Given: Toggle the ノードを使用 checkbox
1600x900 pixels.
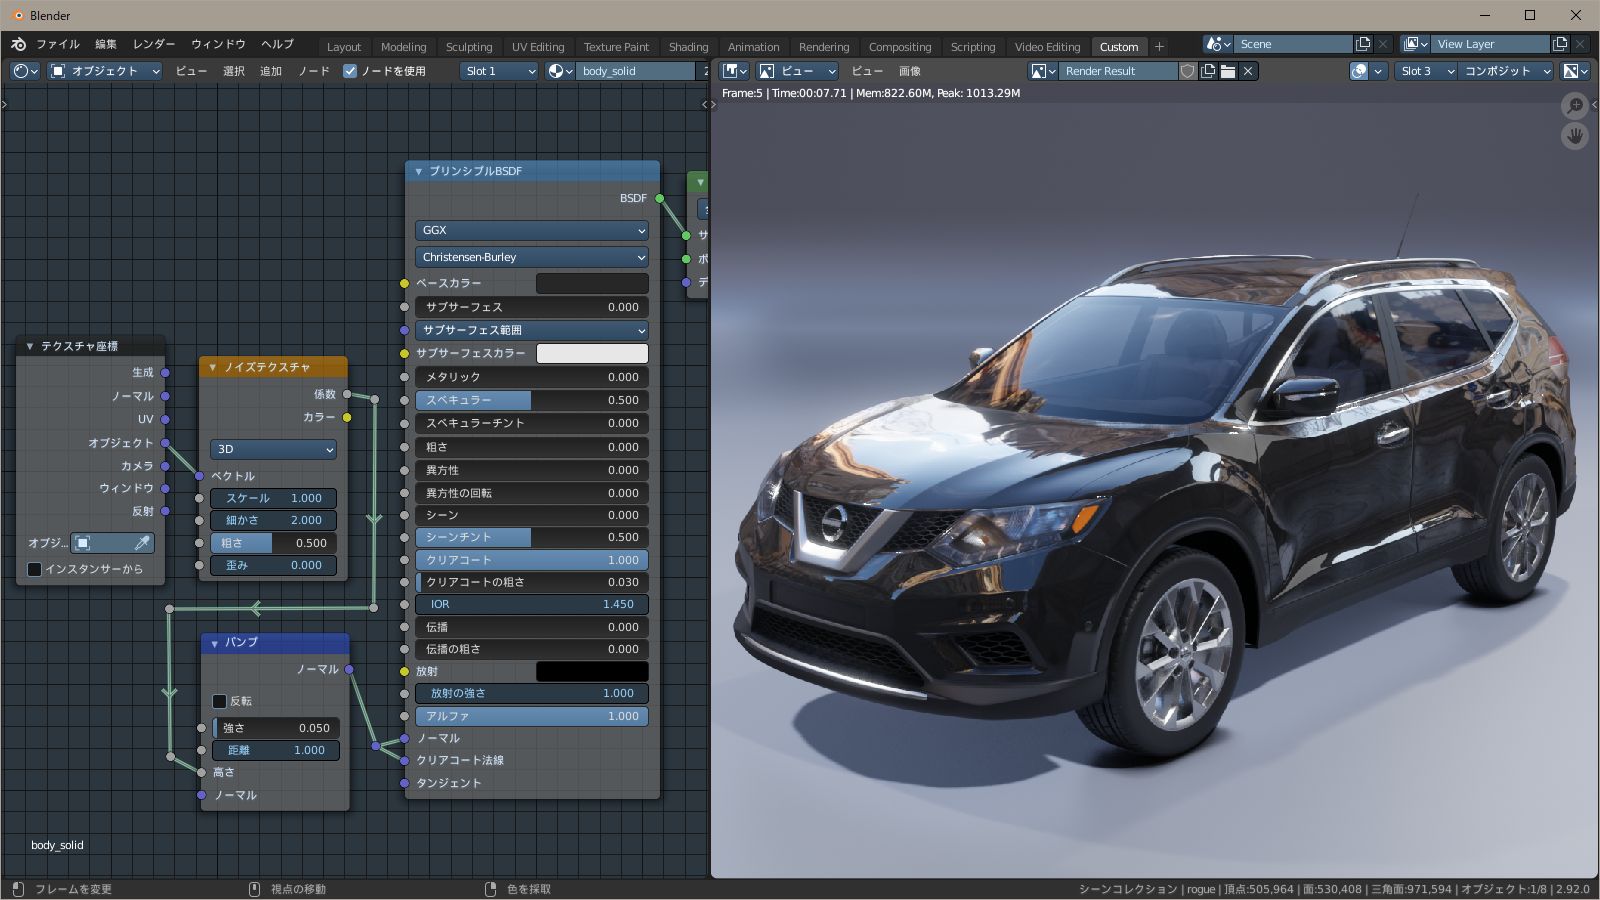Looking at the screenshot, I should 350,71.
